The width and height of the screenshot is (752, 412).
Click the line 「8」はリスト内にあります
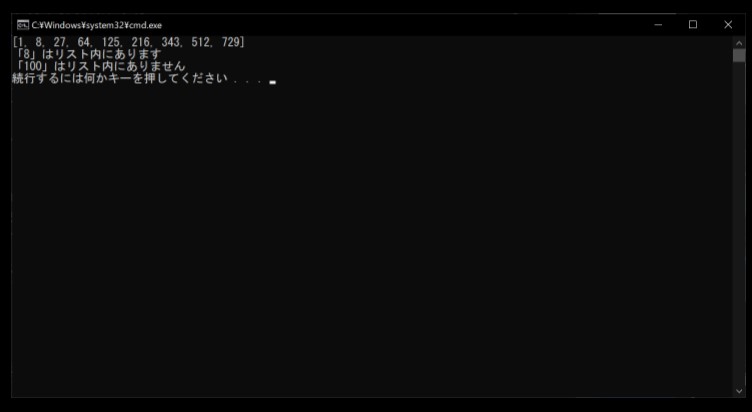[87, 54]
